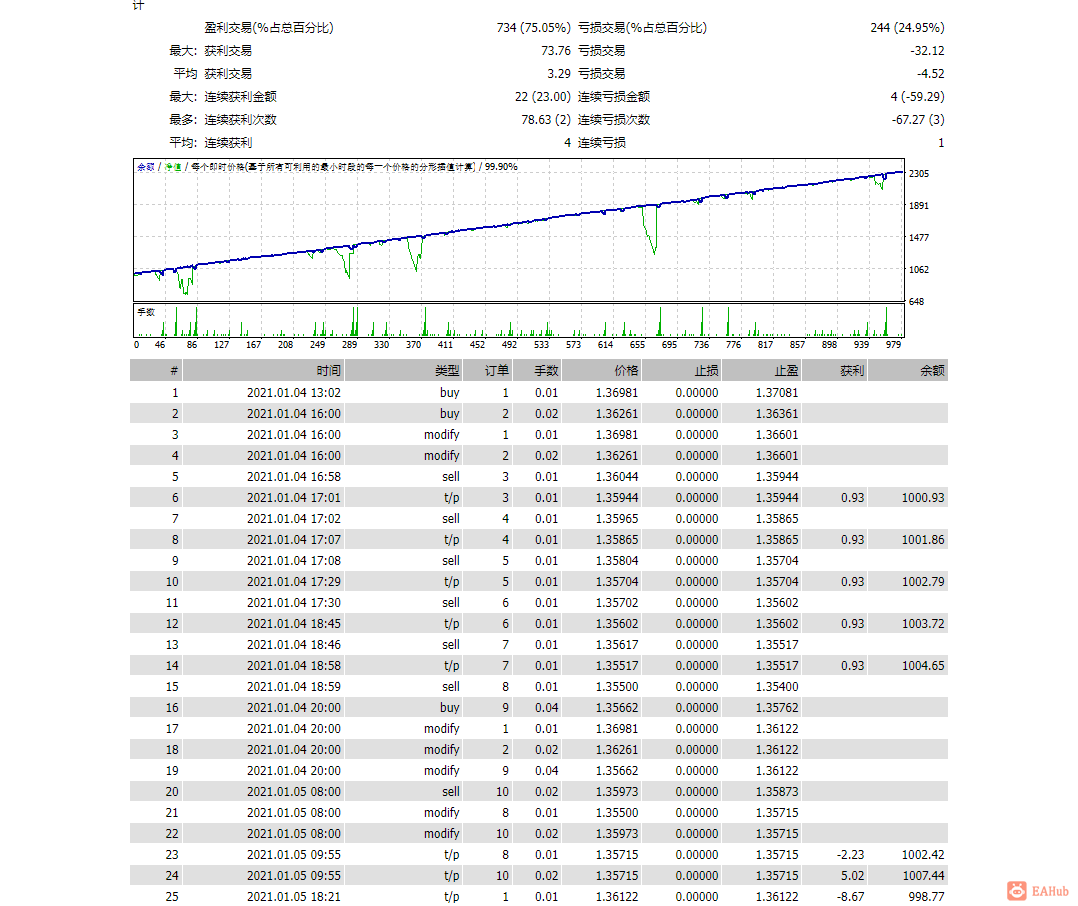The height and width of the screenshot is (906, 1078).
Task: Select balance value 1000.93
Action: coord(923,498)
